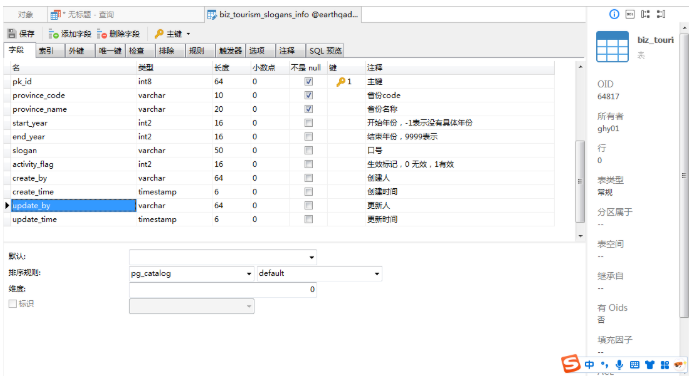693x391 pixels.
Task: Click the slogan length value 50
Action: tap(219, 150)
